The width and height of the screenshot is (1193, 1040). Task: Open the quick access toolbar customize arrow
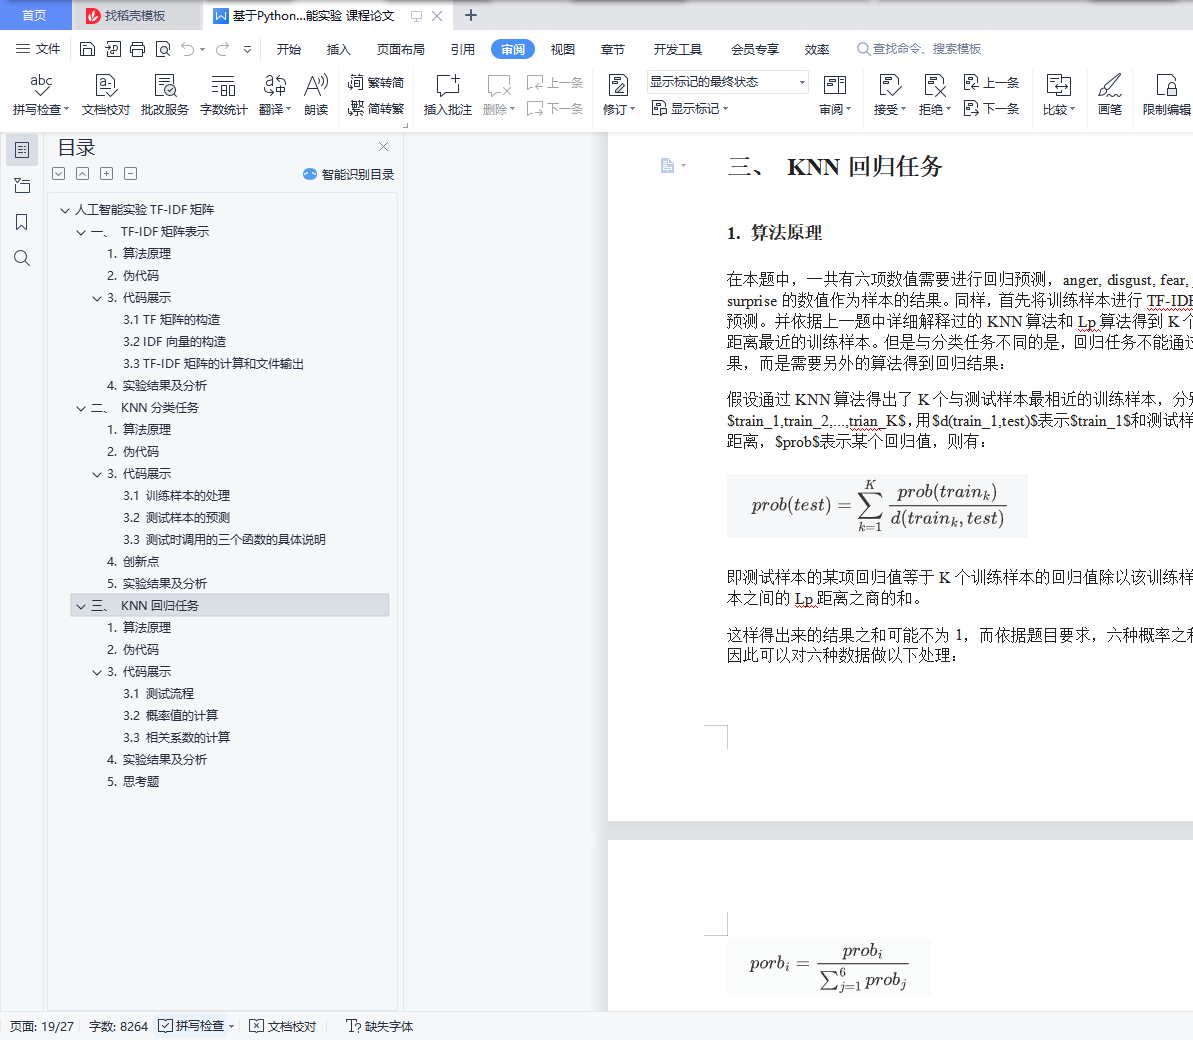click(x=247, y=49)
